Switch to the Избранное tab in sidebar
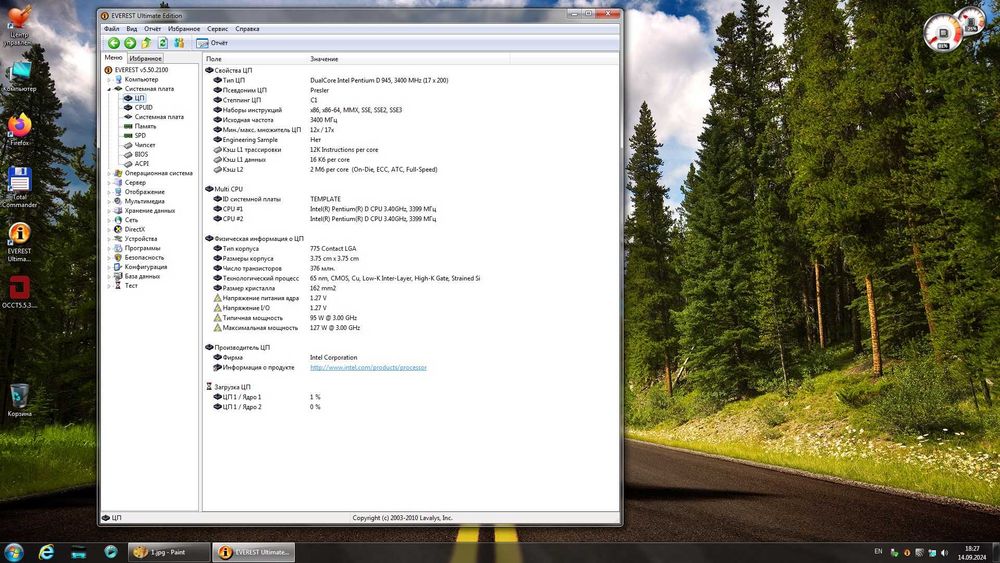 [x=145, y=58]
